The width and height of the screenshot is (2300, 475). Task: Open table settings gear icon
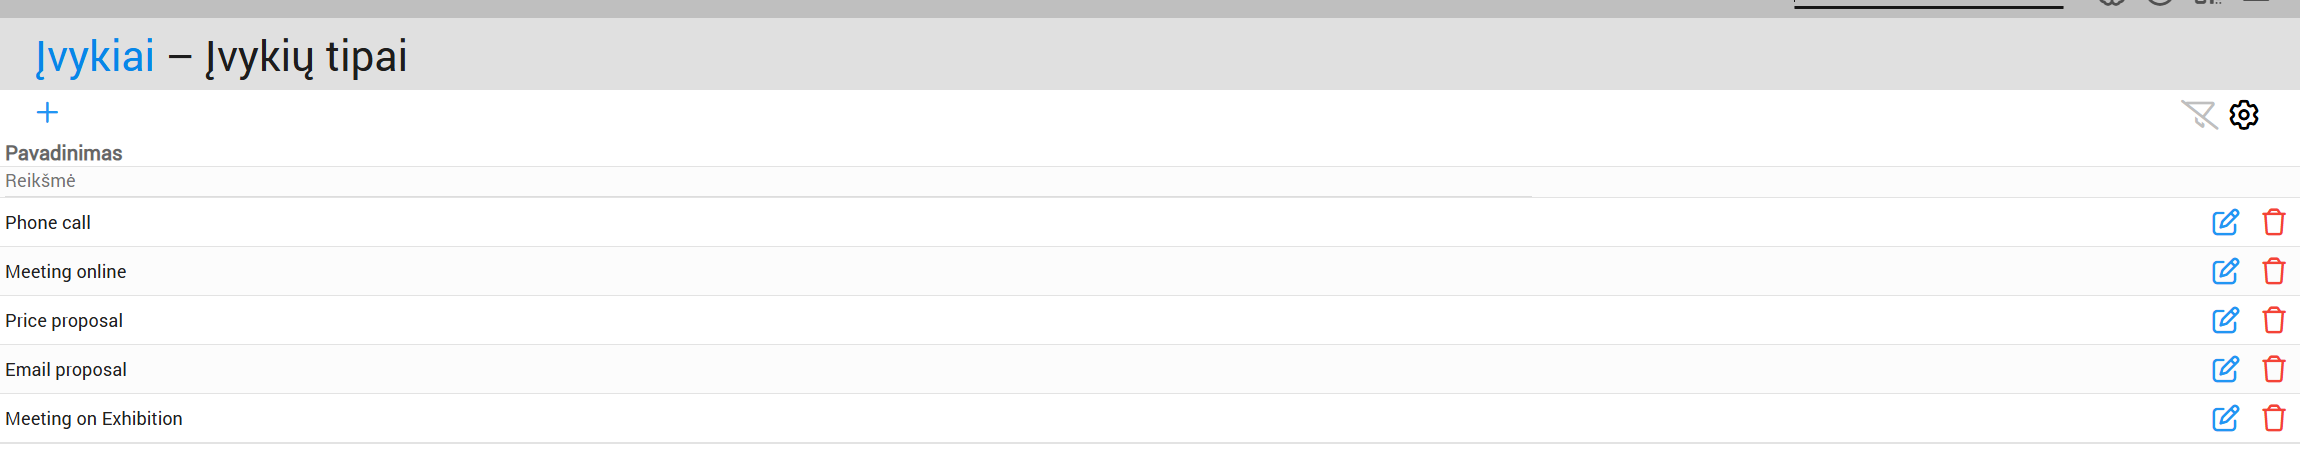point(2244,115)
